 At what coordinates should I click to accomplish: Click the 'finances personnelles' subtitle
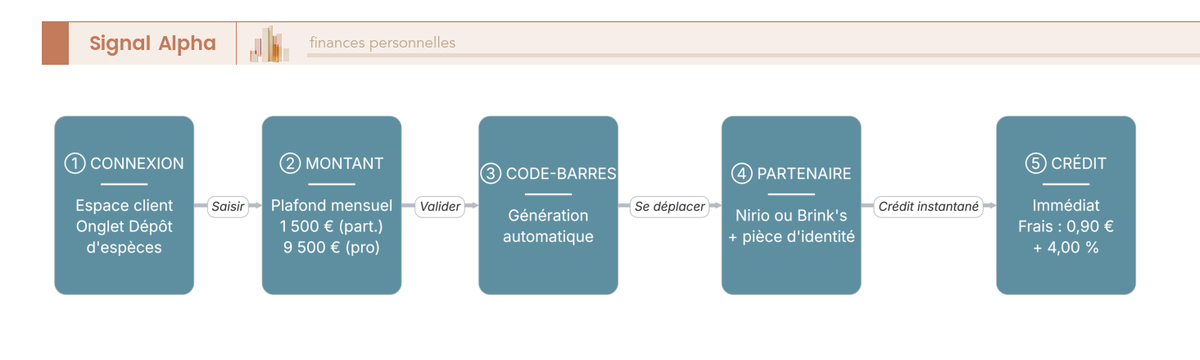point(382,43)
